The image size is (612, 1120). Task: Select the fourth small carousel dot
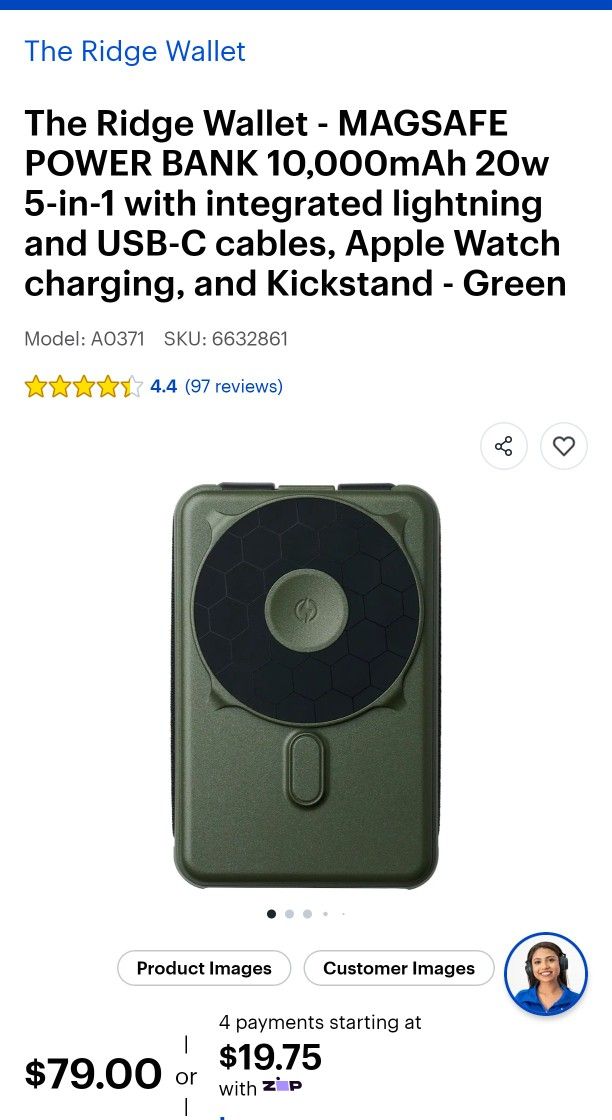(326, 914)
